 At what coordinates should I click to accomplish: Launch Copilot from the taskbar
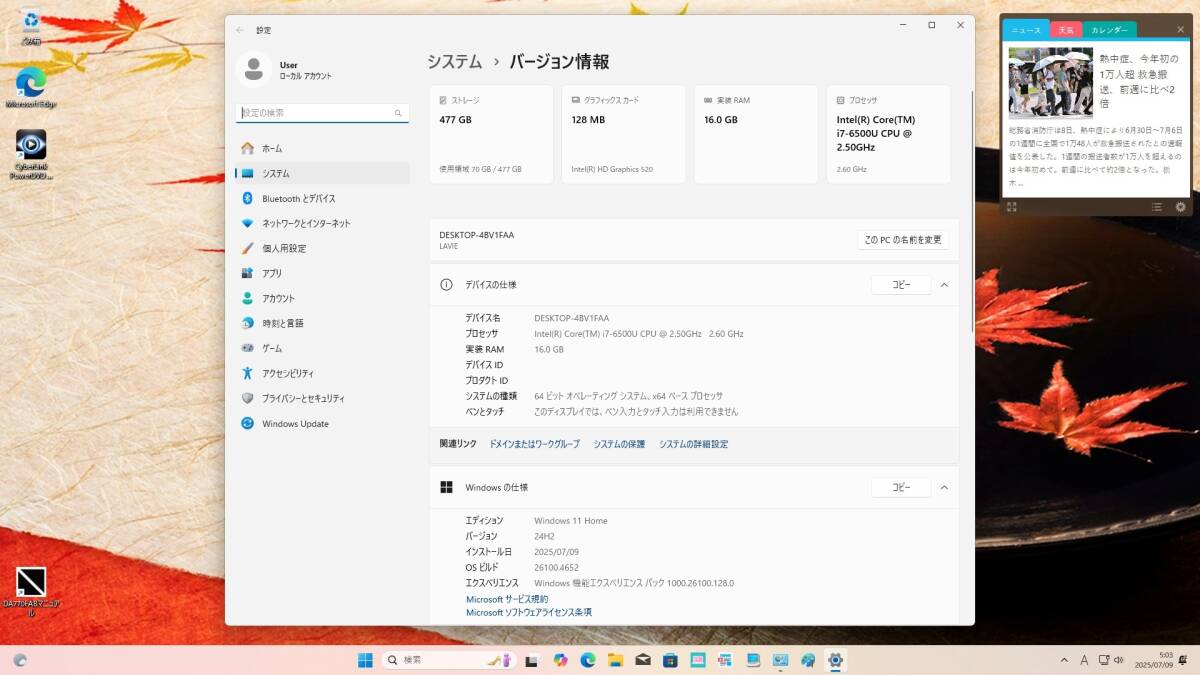point(560,660)
